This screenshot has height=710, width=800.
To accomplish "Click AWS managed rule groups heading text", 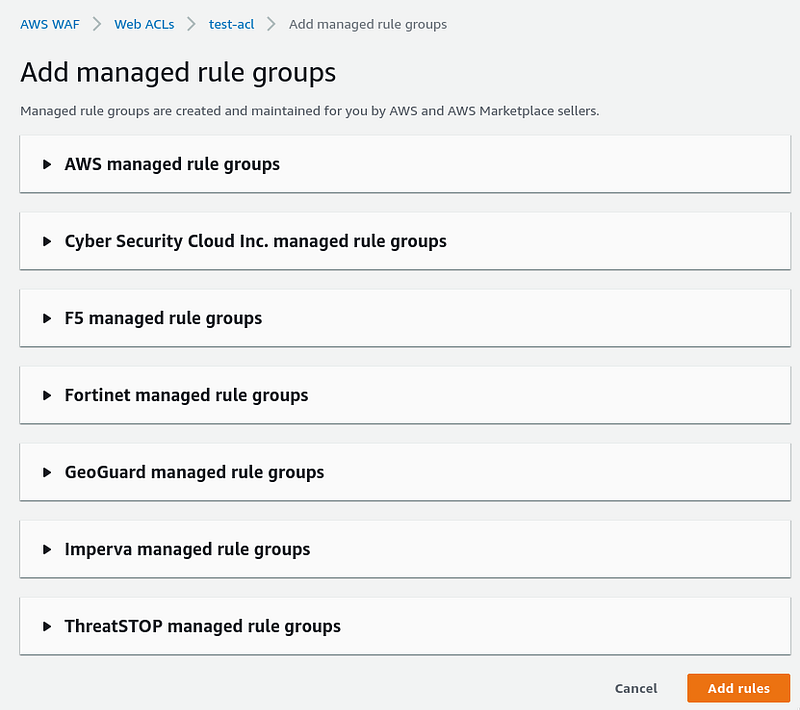I will click(172, 164).
